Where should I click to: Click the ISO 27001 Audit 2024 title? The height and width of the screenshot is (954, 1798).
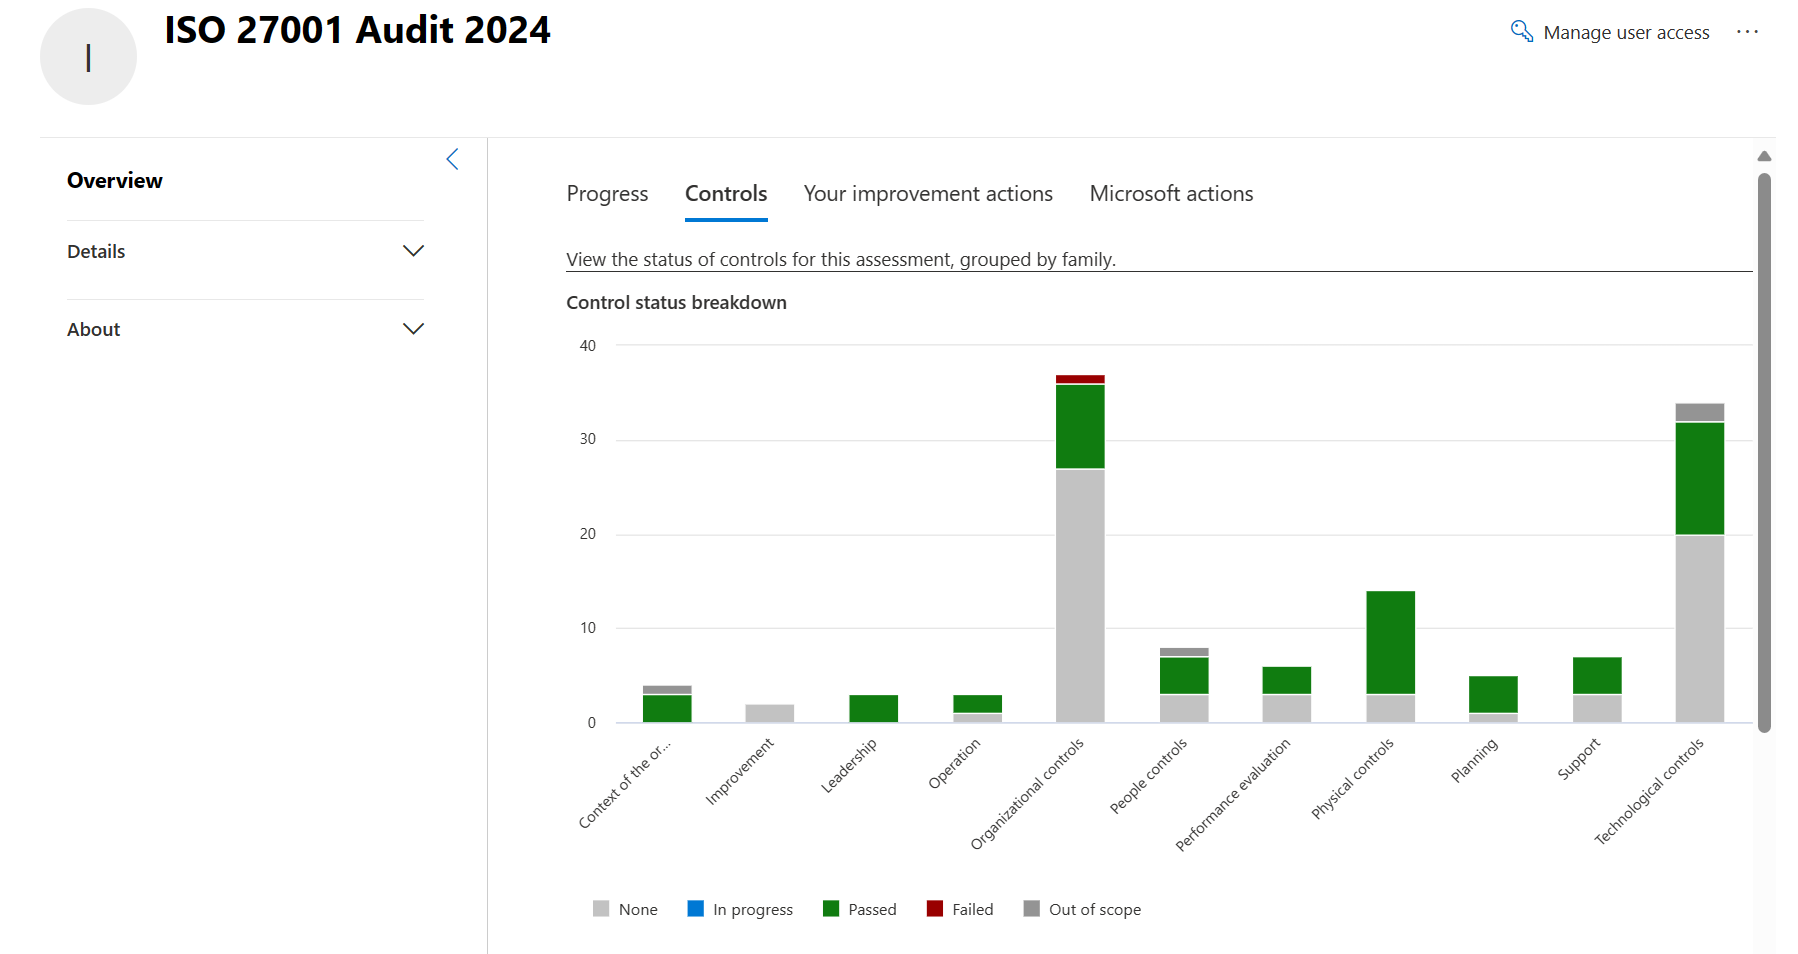(357, 30)
